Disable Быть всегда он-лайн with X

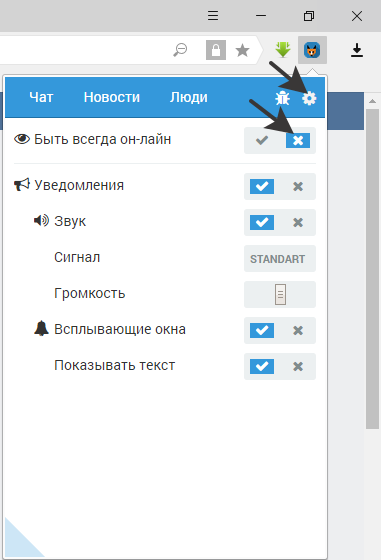pyautogui.click(x=298, y=140)
